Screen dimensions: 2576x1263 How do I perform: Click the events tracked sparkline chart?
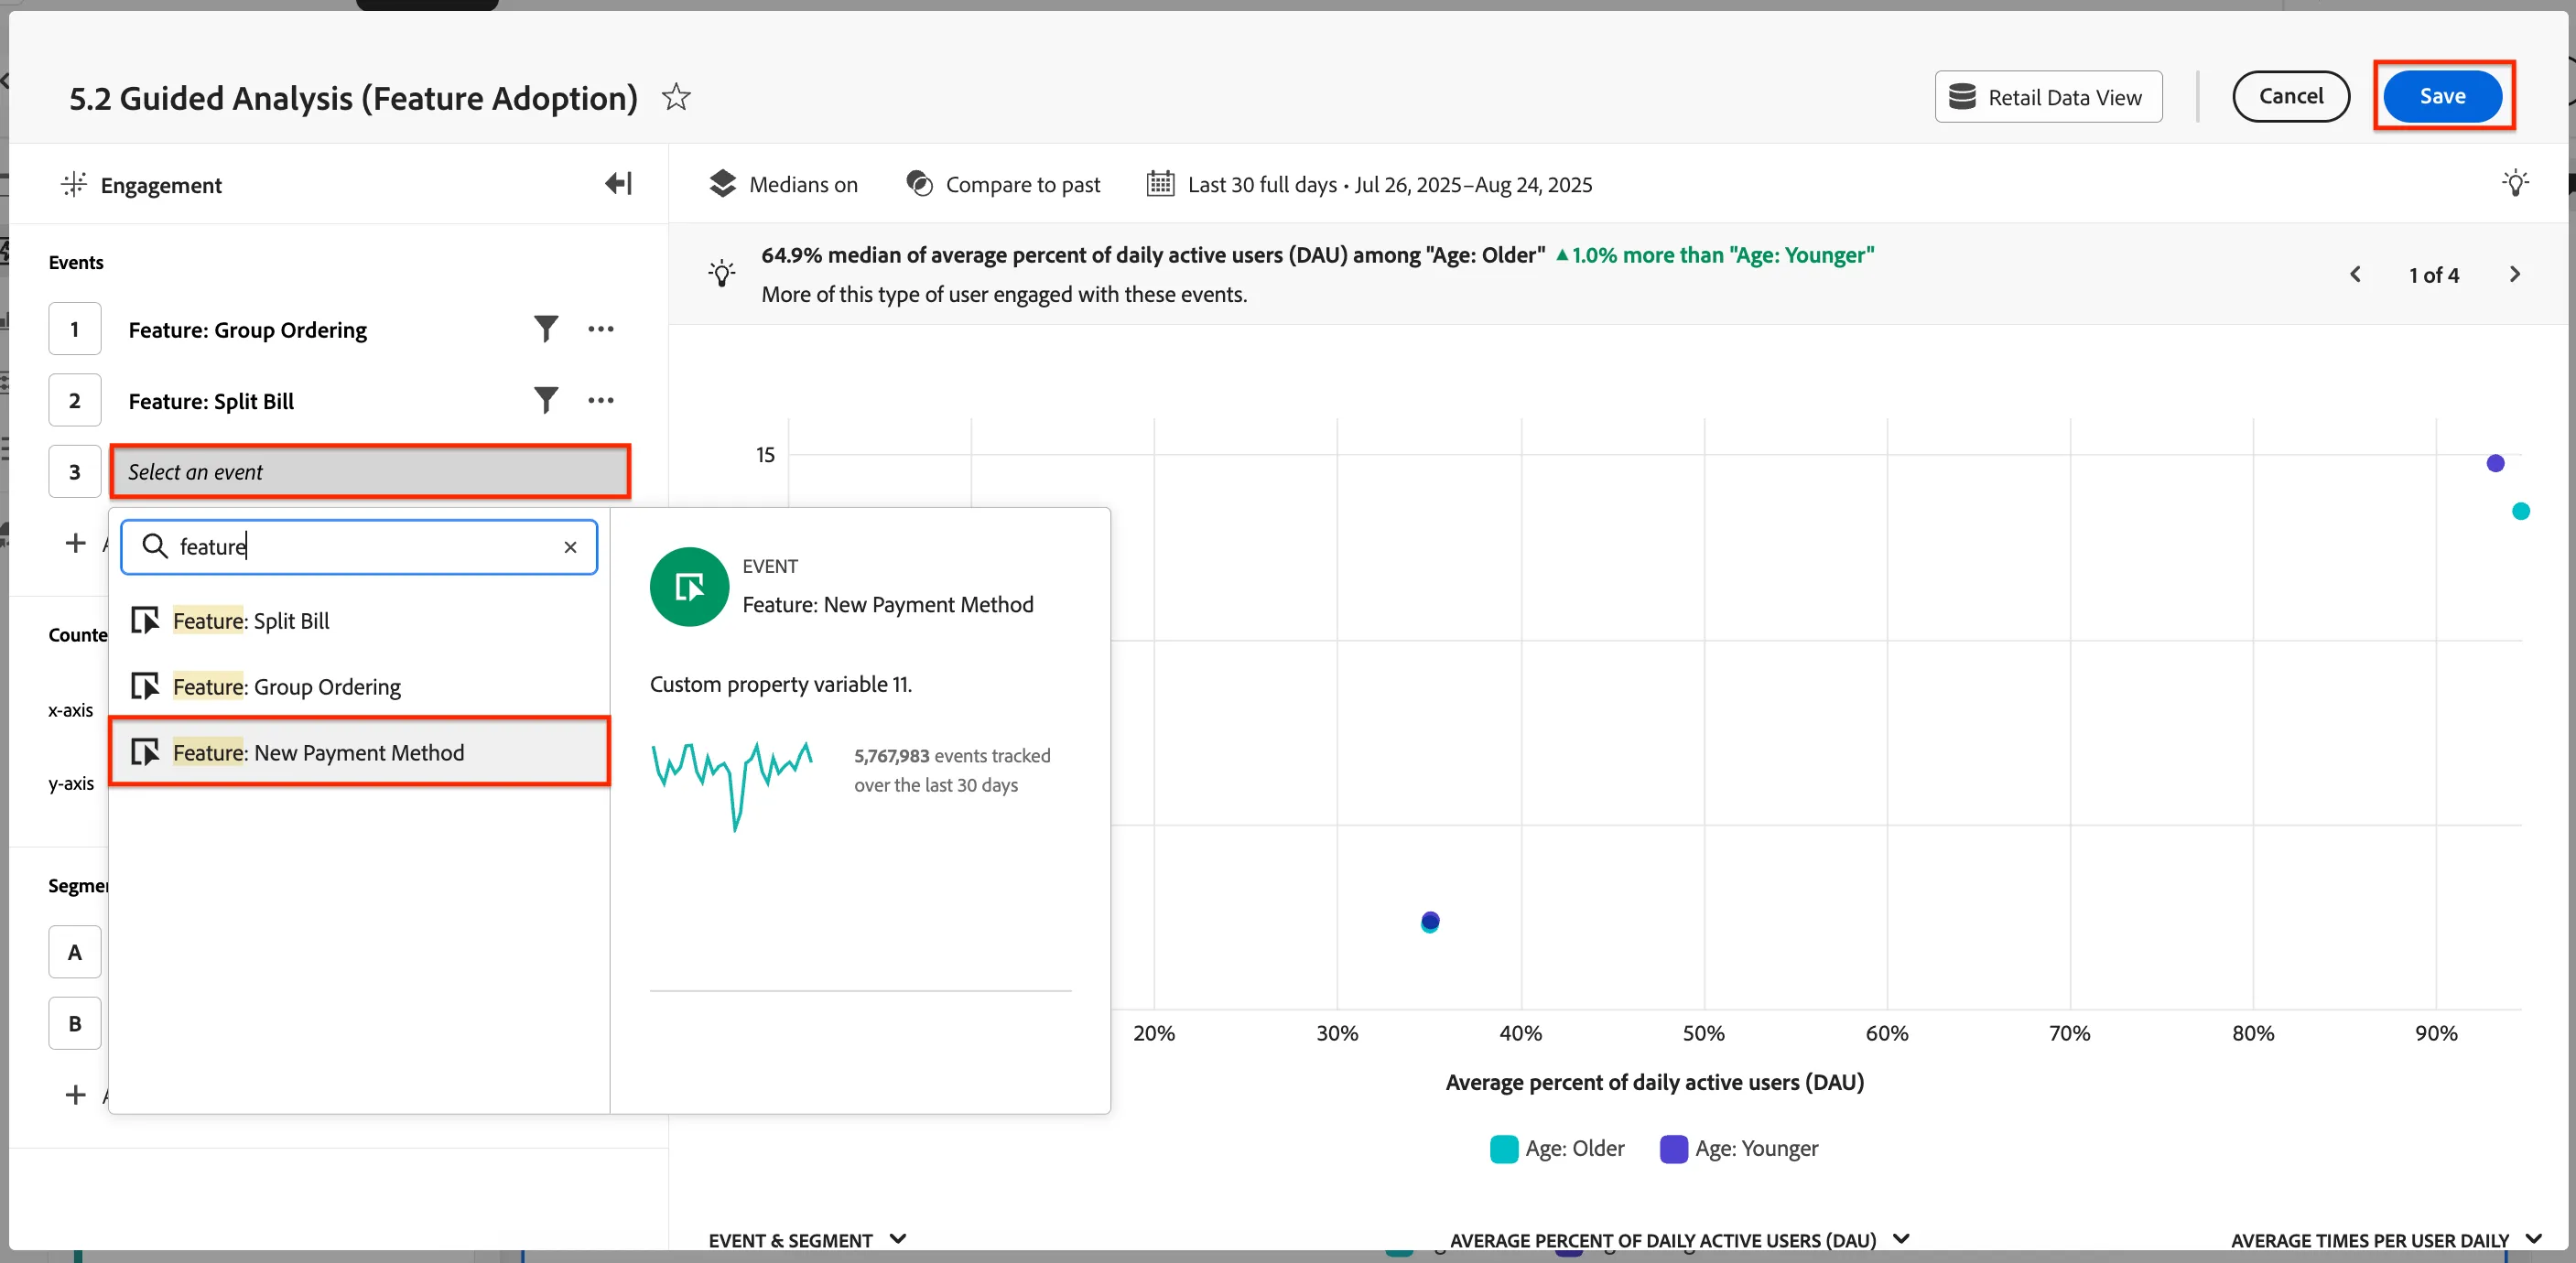pyautogui.click(x=732, y=785)
